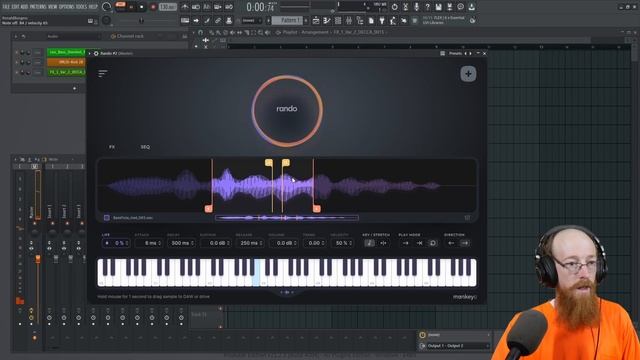Screen dimensions: 640x360
Task: Move the master mixer fader
Action: [38, 259]
